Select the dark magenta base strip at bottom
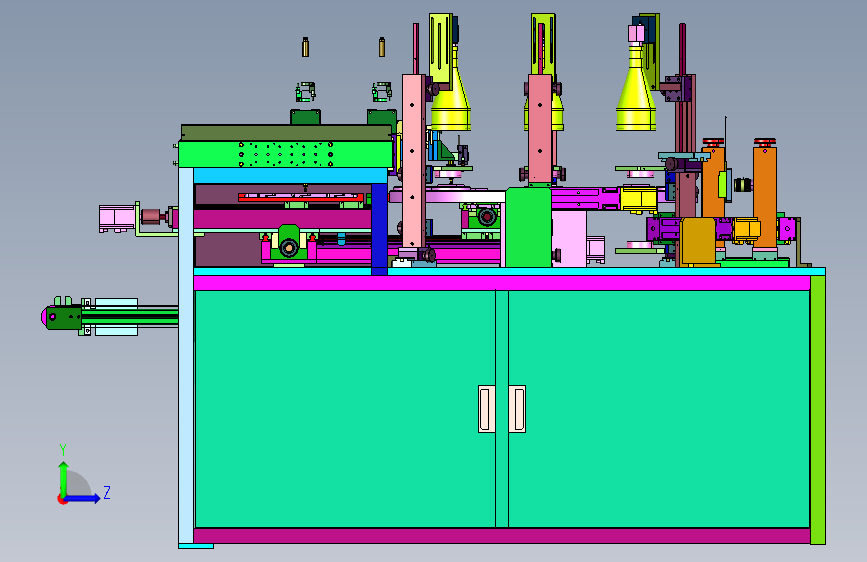 coord(502,535)
